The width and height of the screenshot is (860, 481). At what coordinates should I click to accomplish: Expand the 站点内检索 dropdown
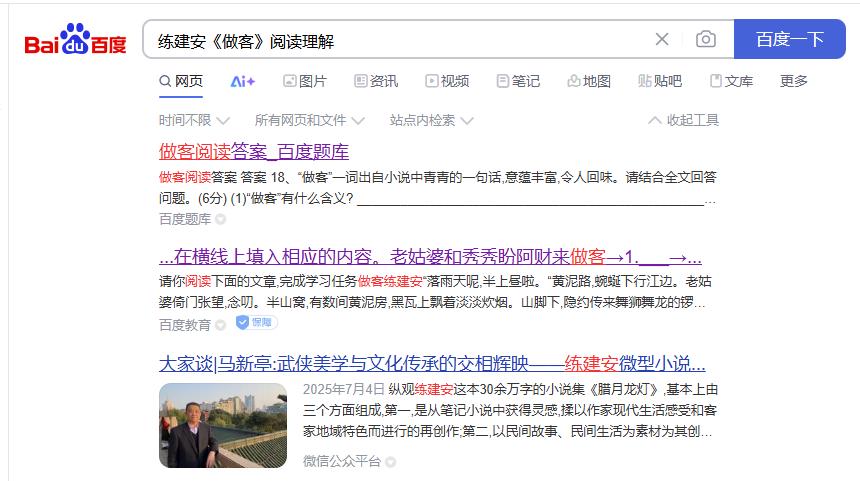[431, 120]
